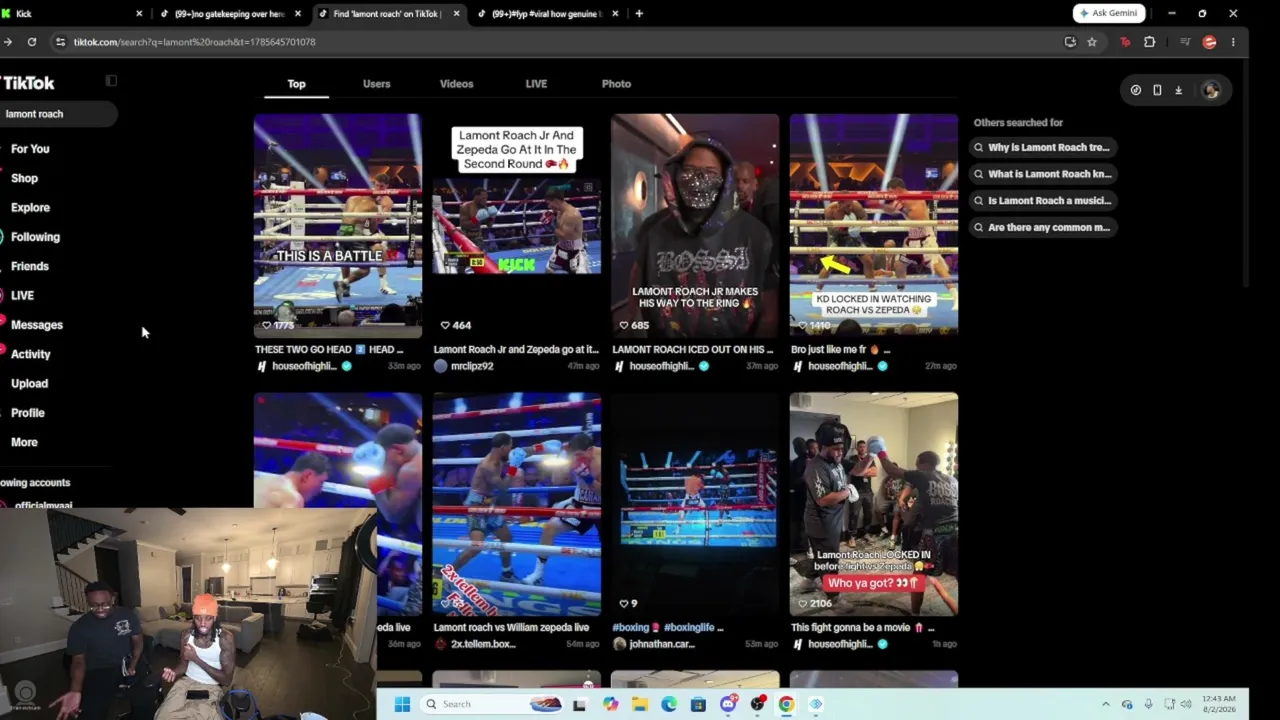Click the Ask Gemini button
1280x720 pixels.
(x=1109, y=13)
